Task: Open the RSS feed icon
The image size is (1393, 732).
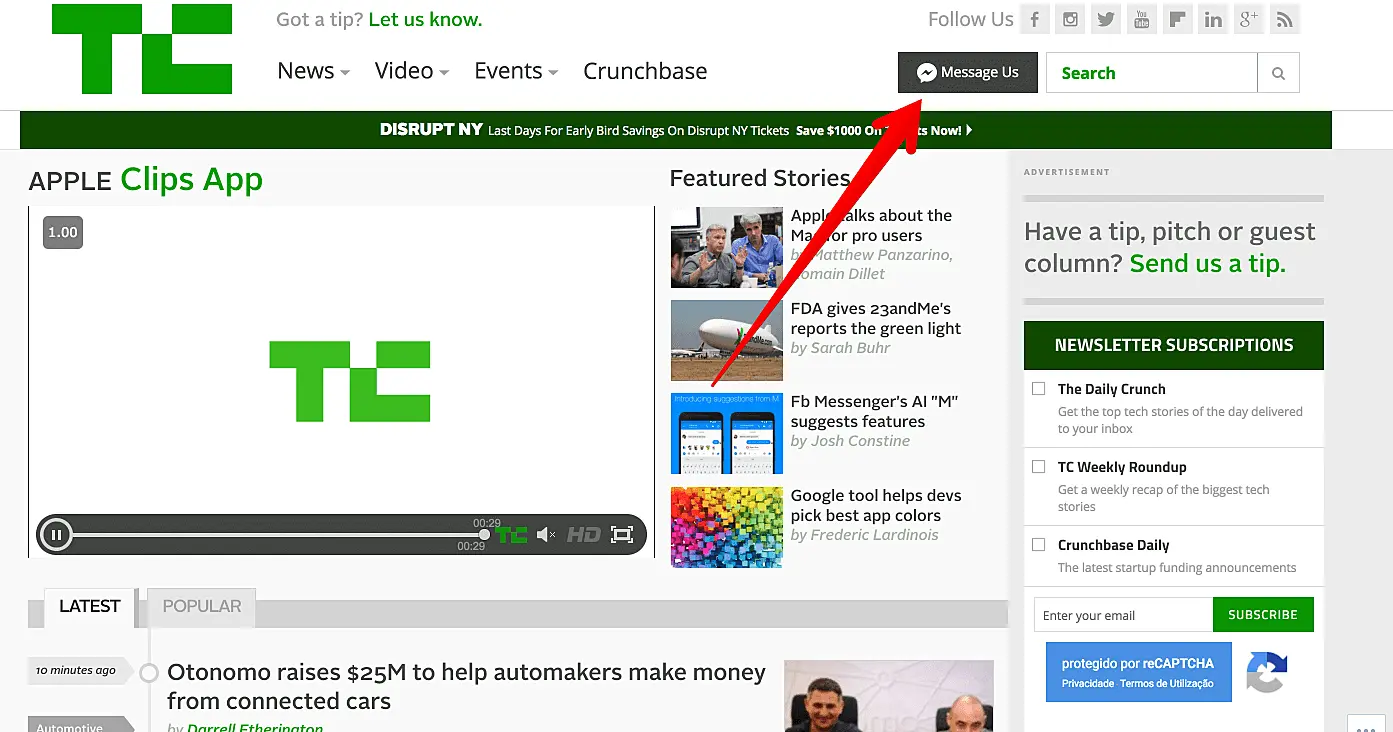Action: pos(1284,19)
